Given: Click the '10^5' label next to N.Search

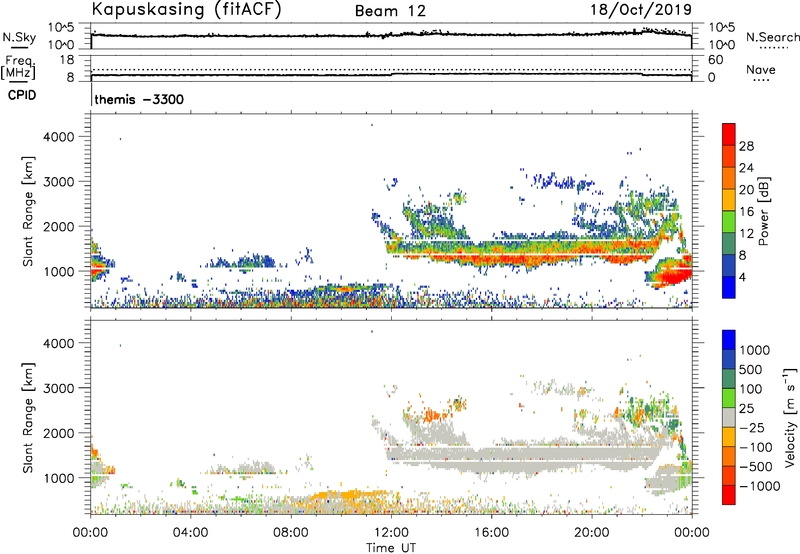Looking at the screenshot, I should point(722,27).
